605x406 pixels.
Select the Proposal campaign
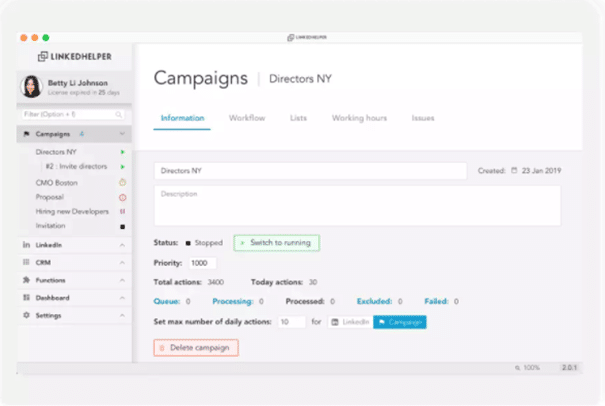click(x=49, y=197)
